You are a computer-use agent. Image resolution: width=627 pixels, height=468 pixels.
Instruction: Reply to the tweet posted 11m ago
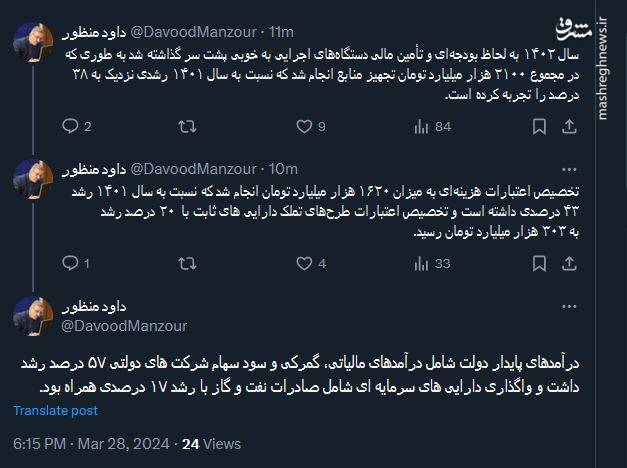point(70,127)
